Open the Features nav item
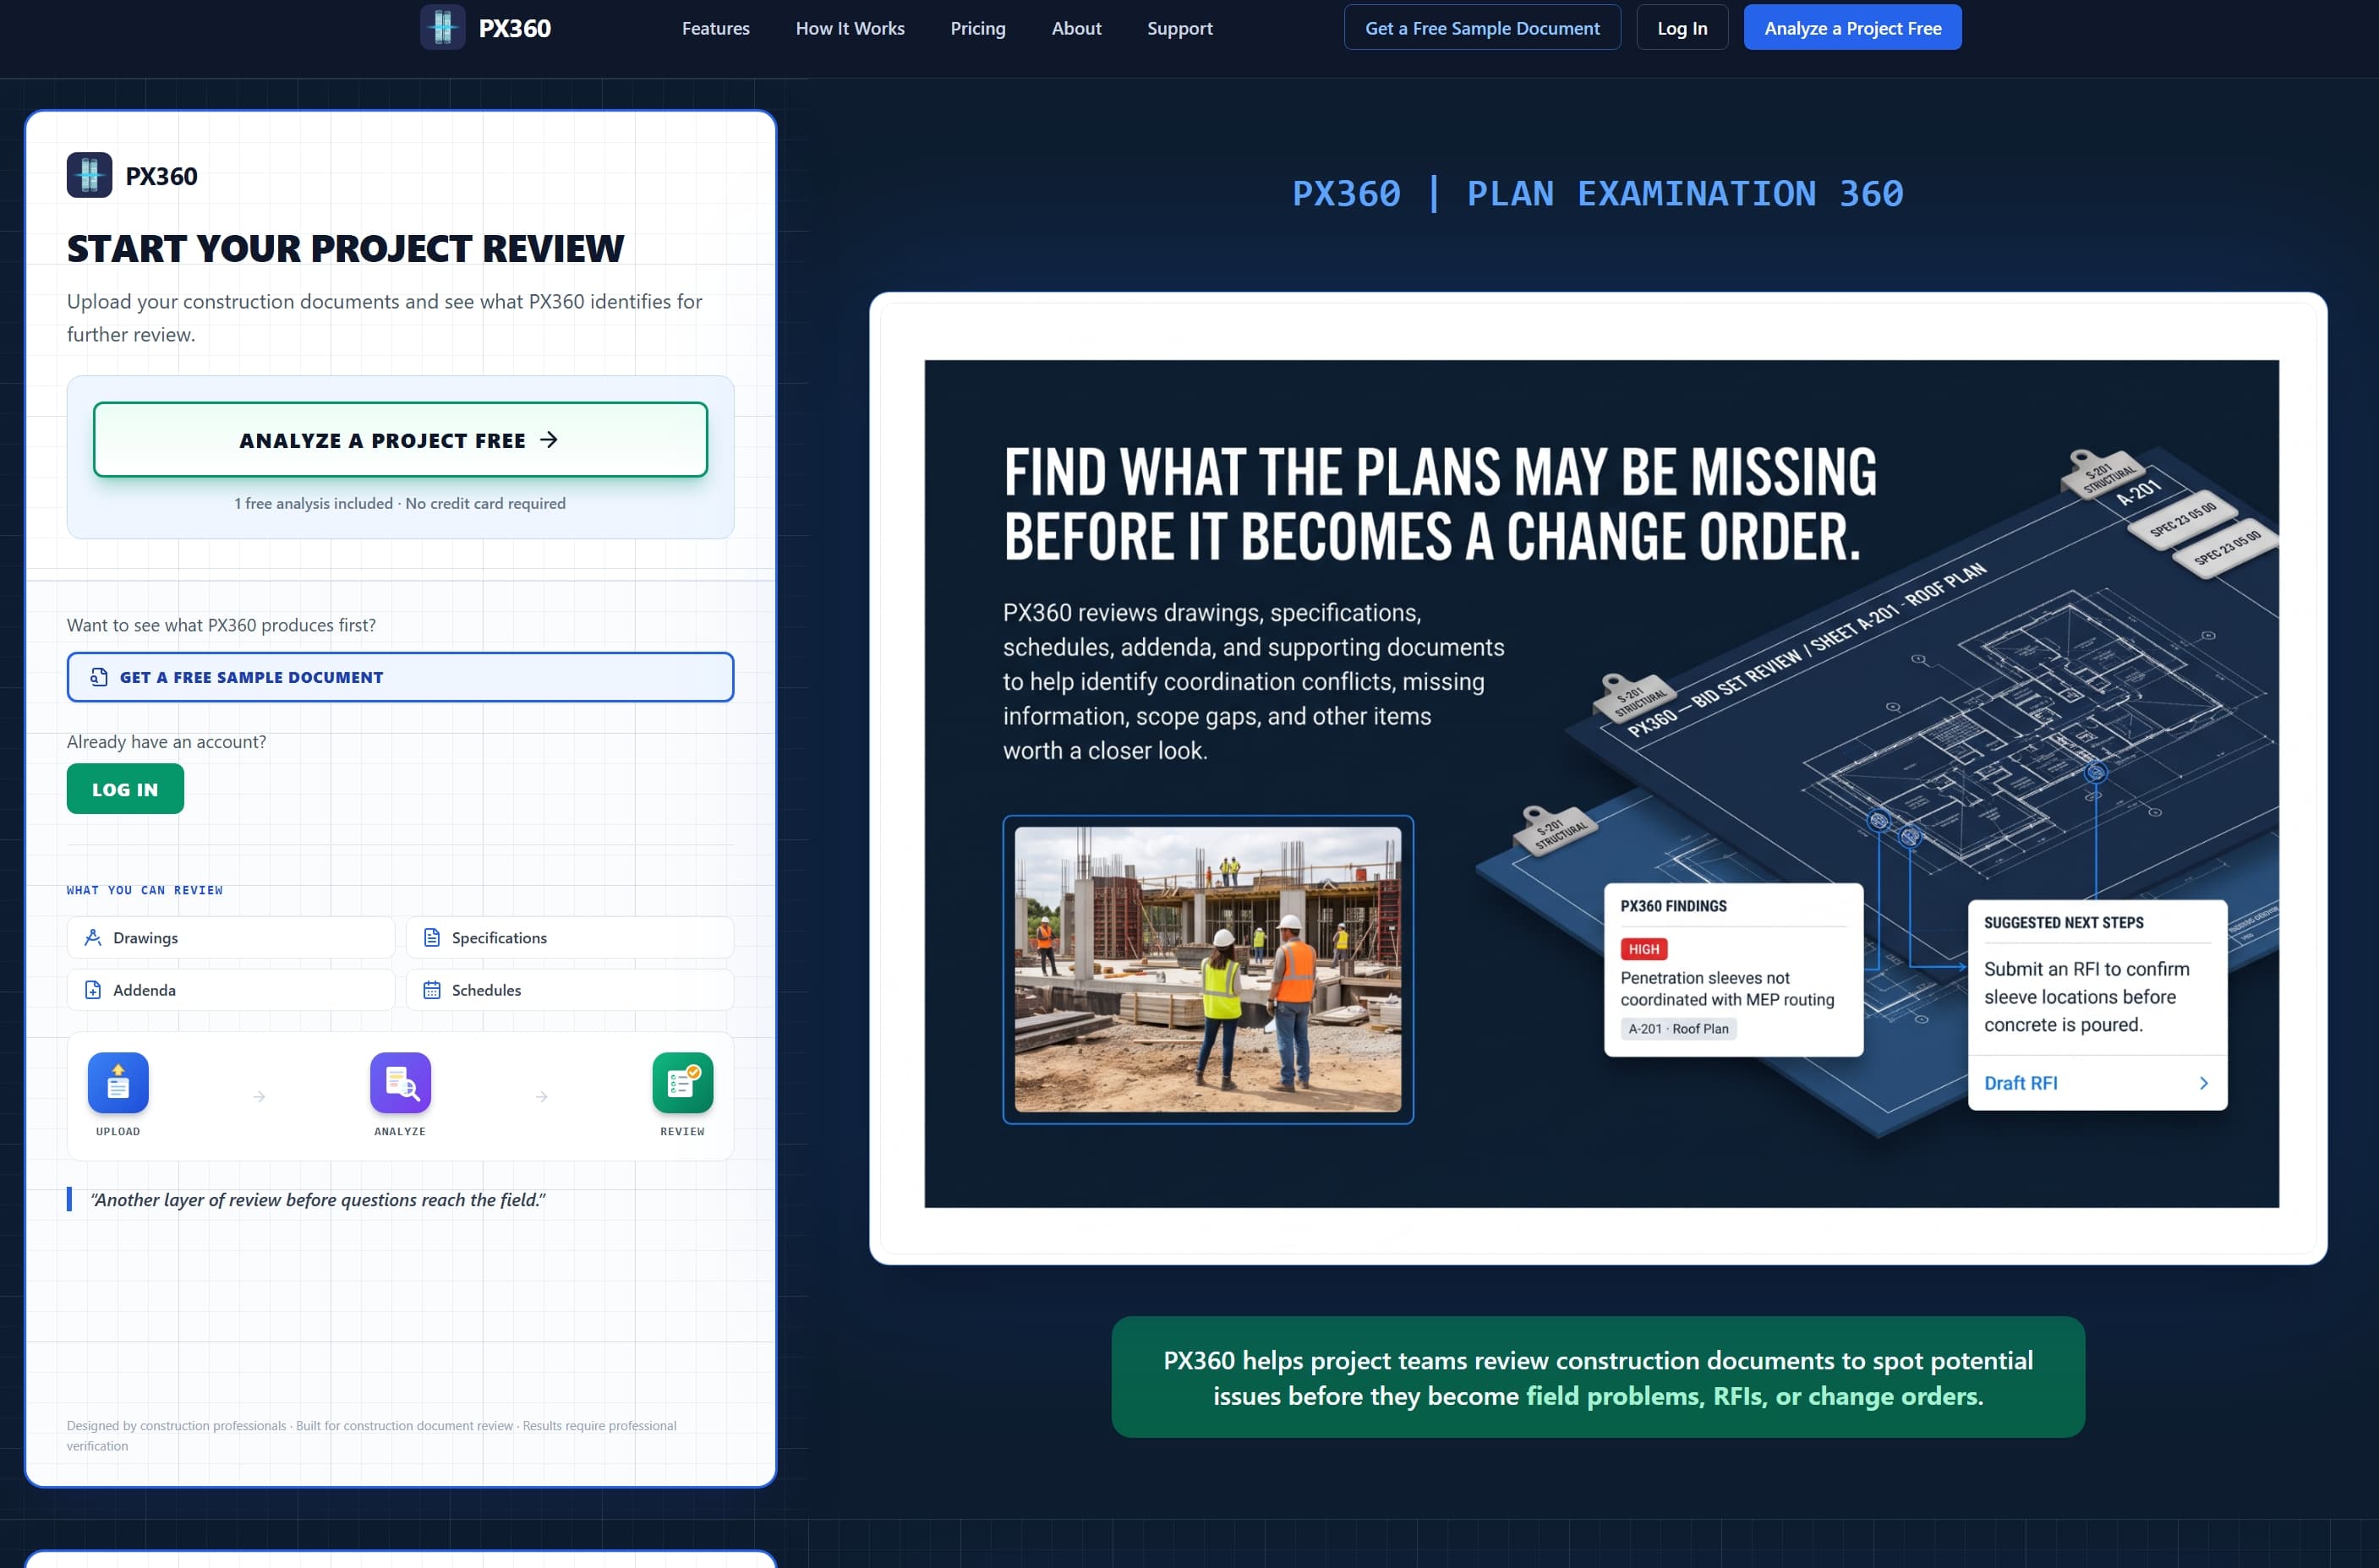The image size is (2379, 1568). point(715,28)
